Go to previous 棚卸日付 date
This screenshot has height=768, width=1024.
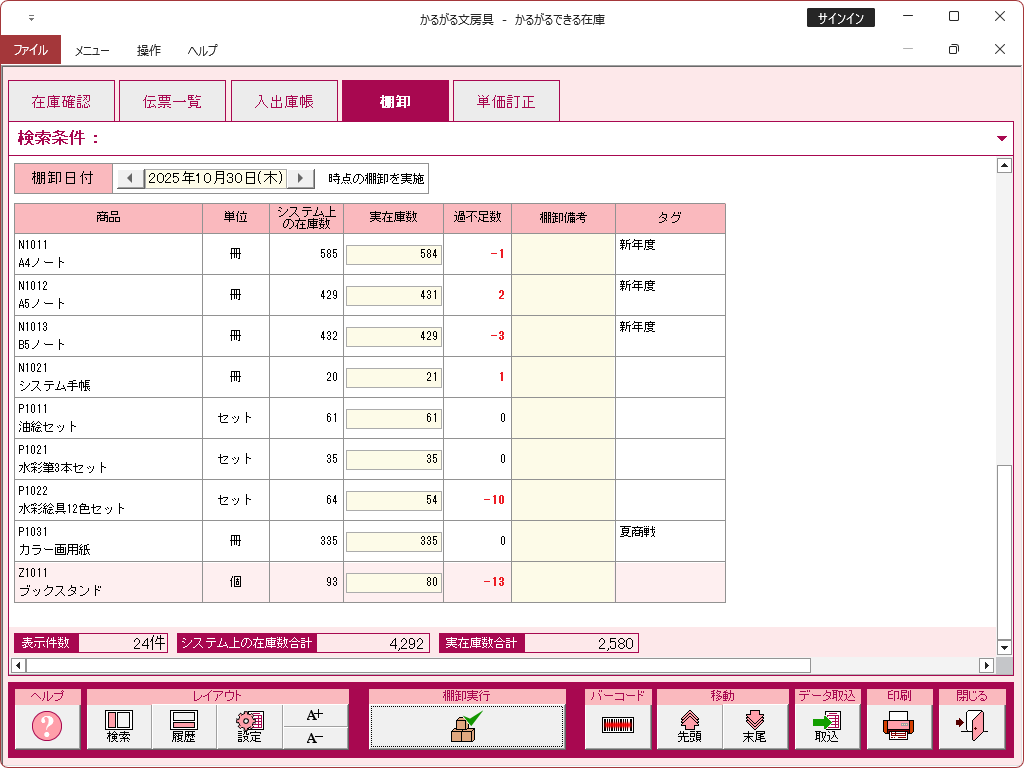[x=129, y=178]
